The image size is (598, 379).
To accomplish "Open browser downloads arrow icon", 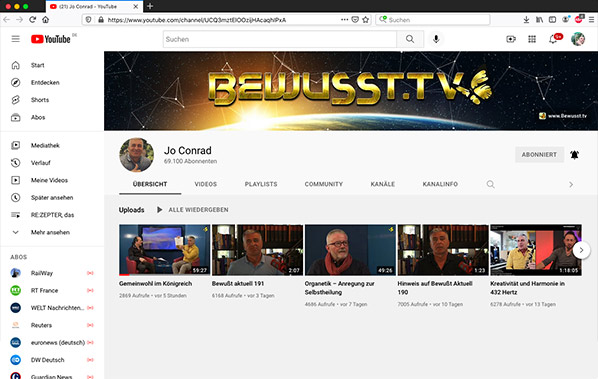I will click(526, 19).
